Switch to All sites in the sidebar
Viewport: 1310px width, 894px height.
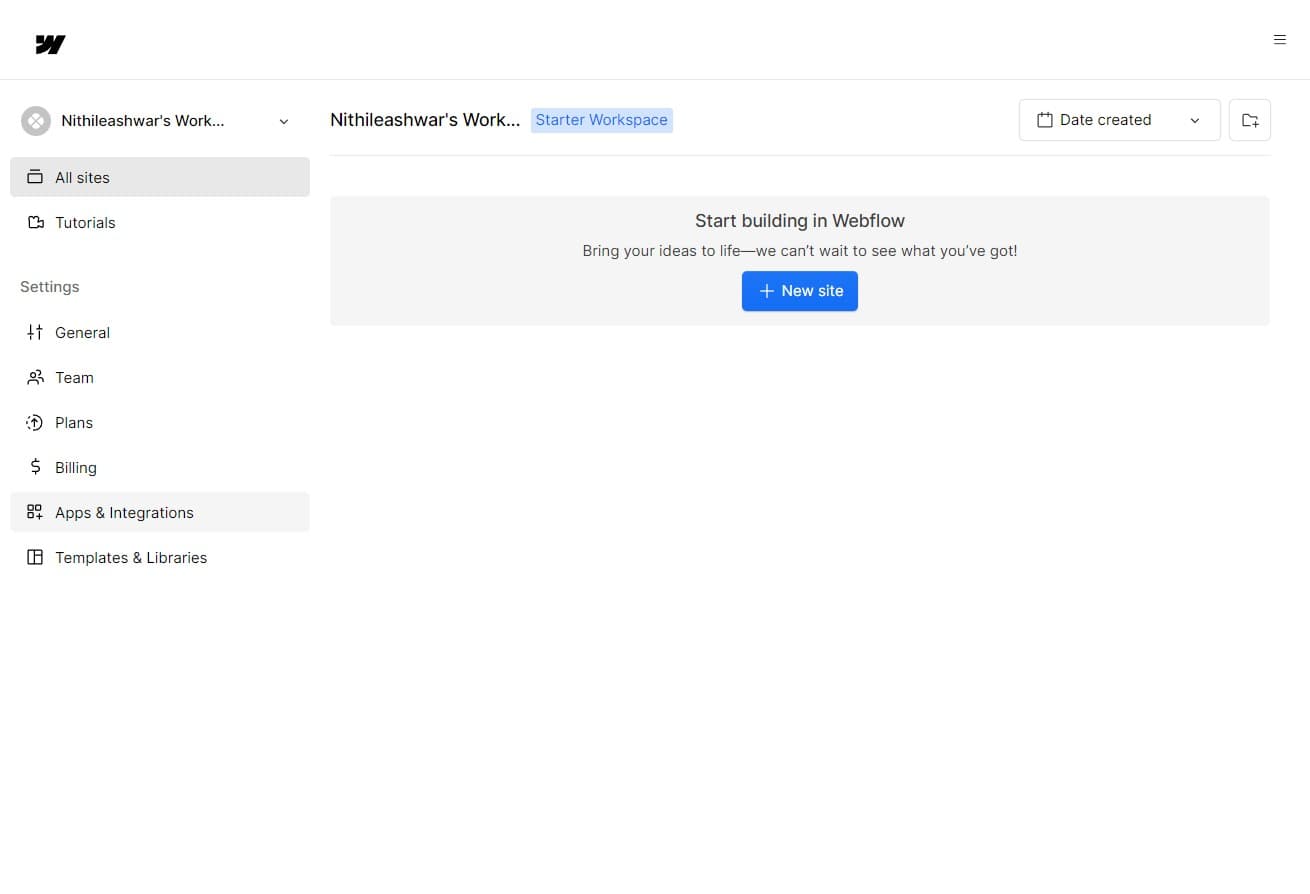(x=83, y=177)
